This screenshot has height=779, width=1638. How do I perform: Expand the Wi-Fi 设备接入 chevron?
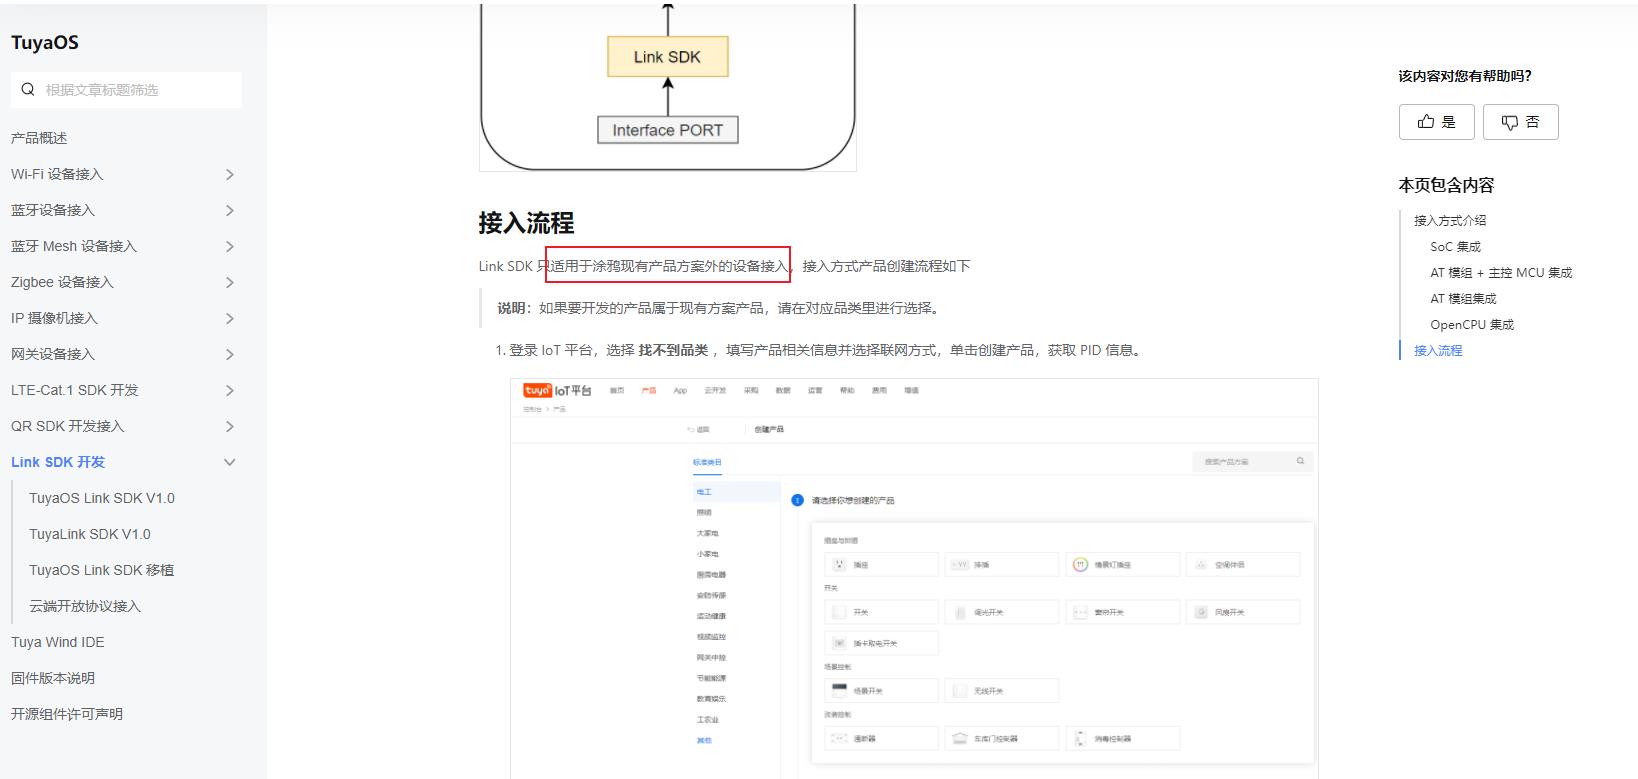pos(230,174)
